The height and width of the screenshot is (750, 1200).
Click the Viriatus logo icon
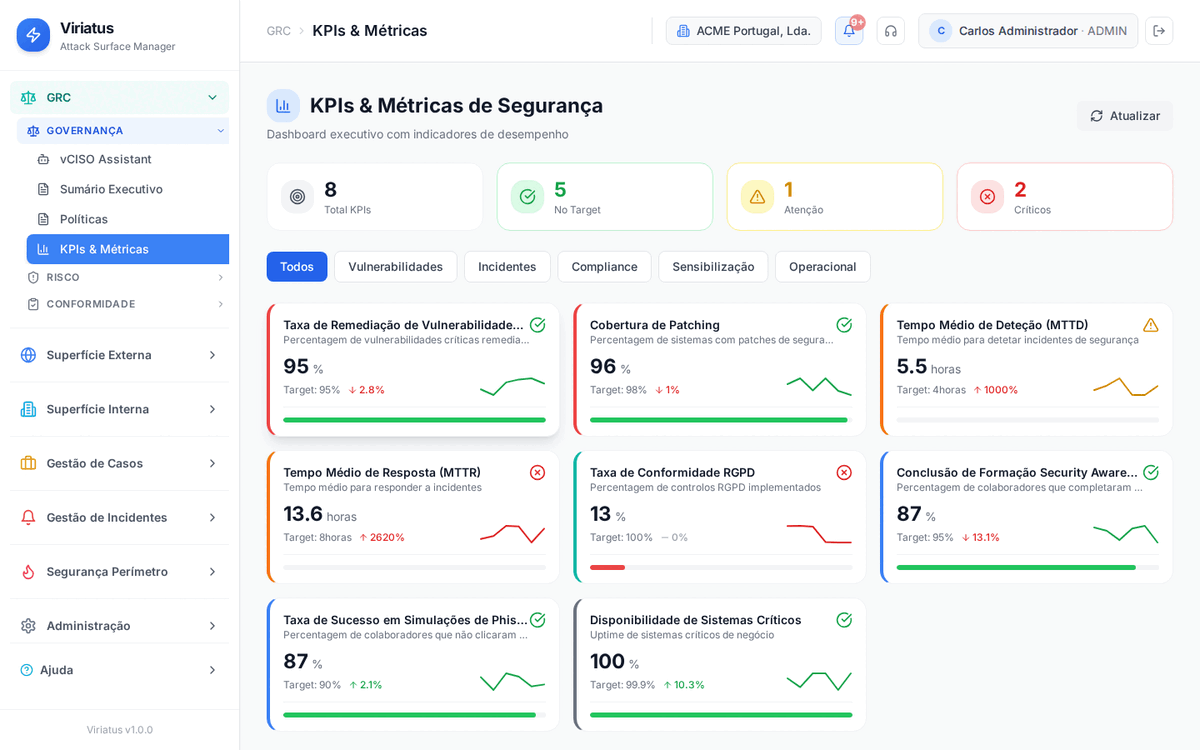32,35
